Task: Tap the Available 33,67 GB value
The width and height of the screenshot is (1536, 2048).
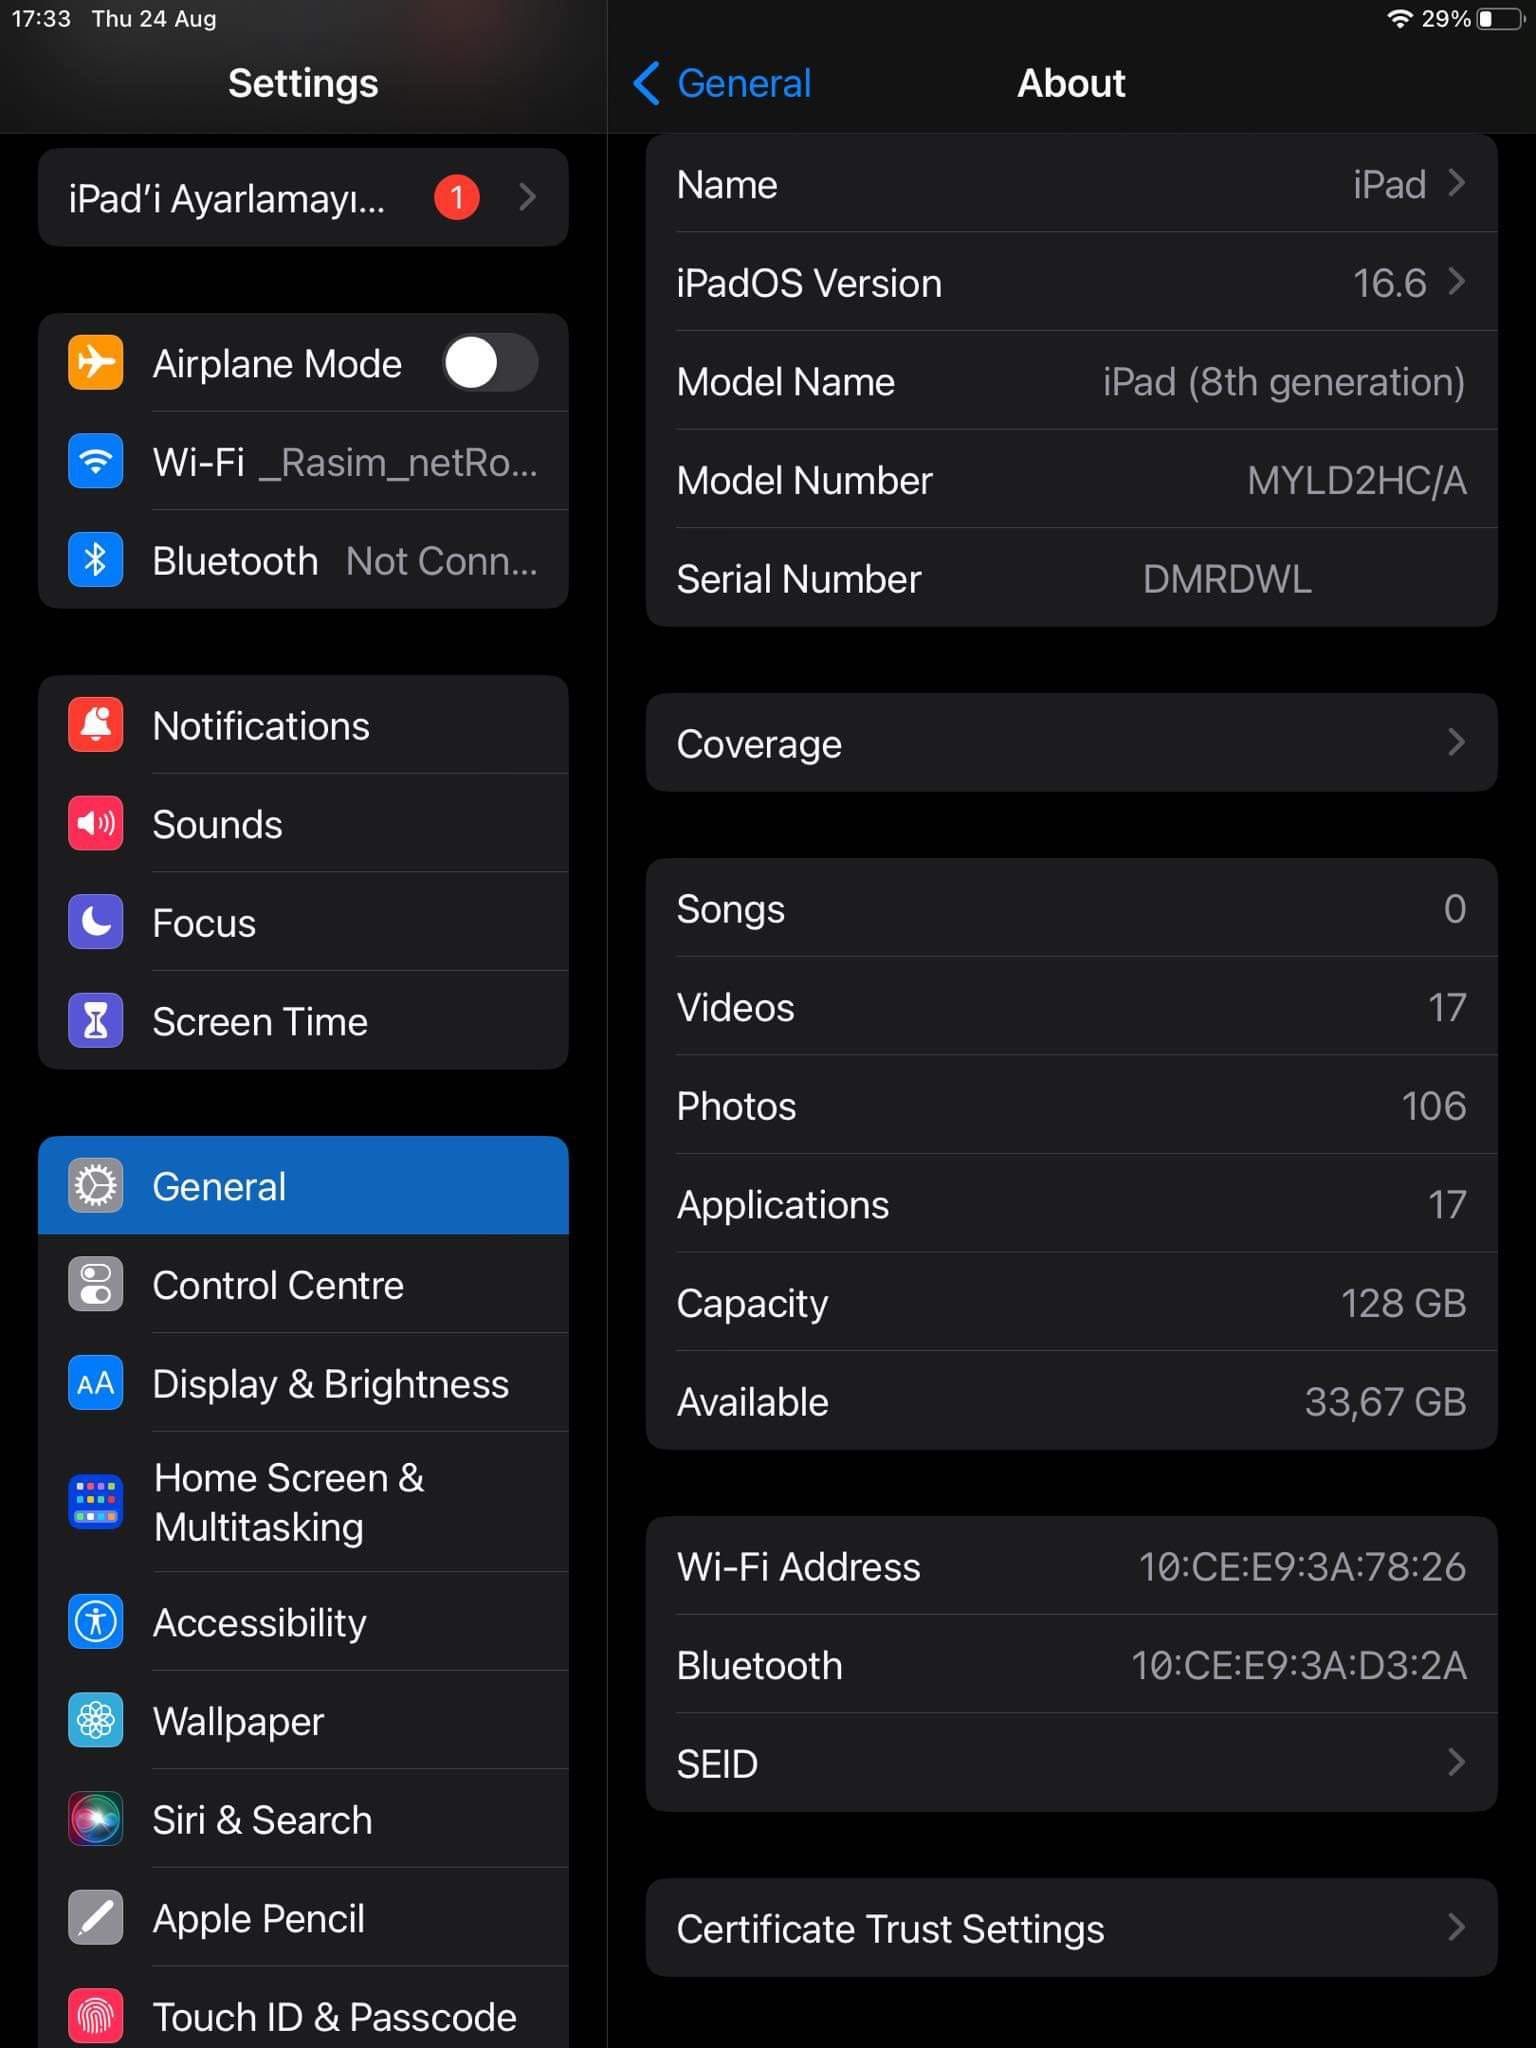Action: (1386, 1402)
